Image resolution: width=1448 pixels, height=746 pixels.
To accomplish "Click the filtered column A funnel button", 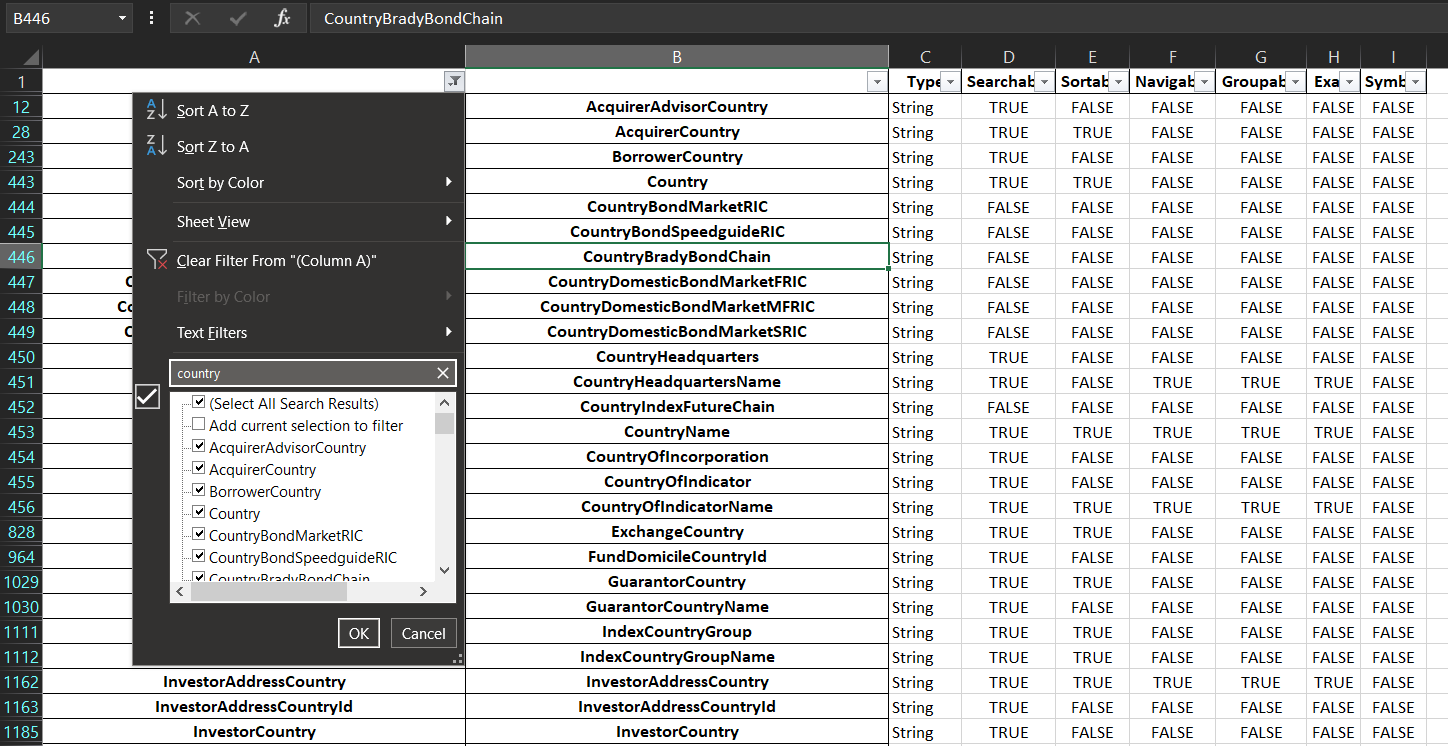I will [454, 82].
